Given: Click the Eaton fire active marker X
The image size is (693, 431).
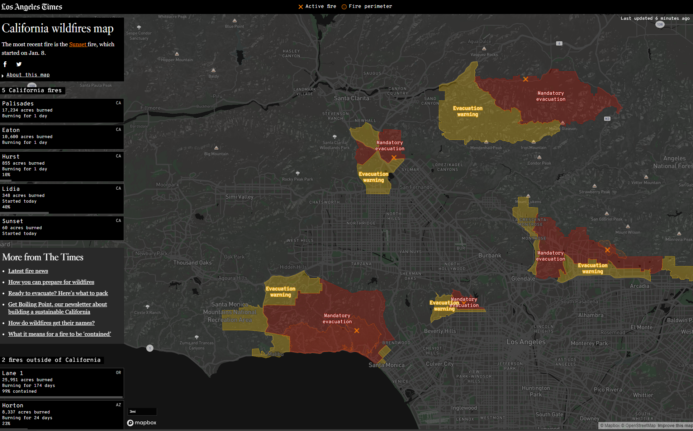Looking at the screenshot, I should [x=607, y=250].
